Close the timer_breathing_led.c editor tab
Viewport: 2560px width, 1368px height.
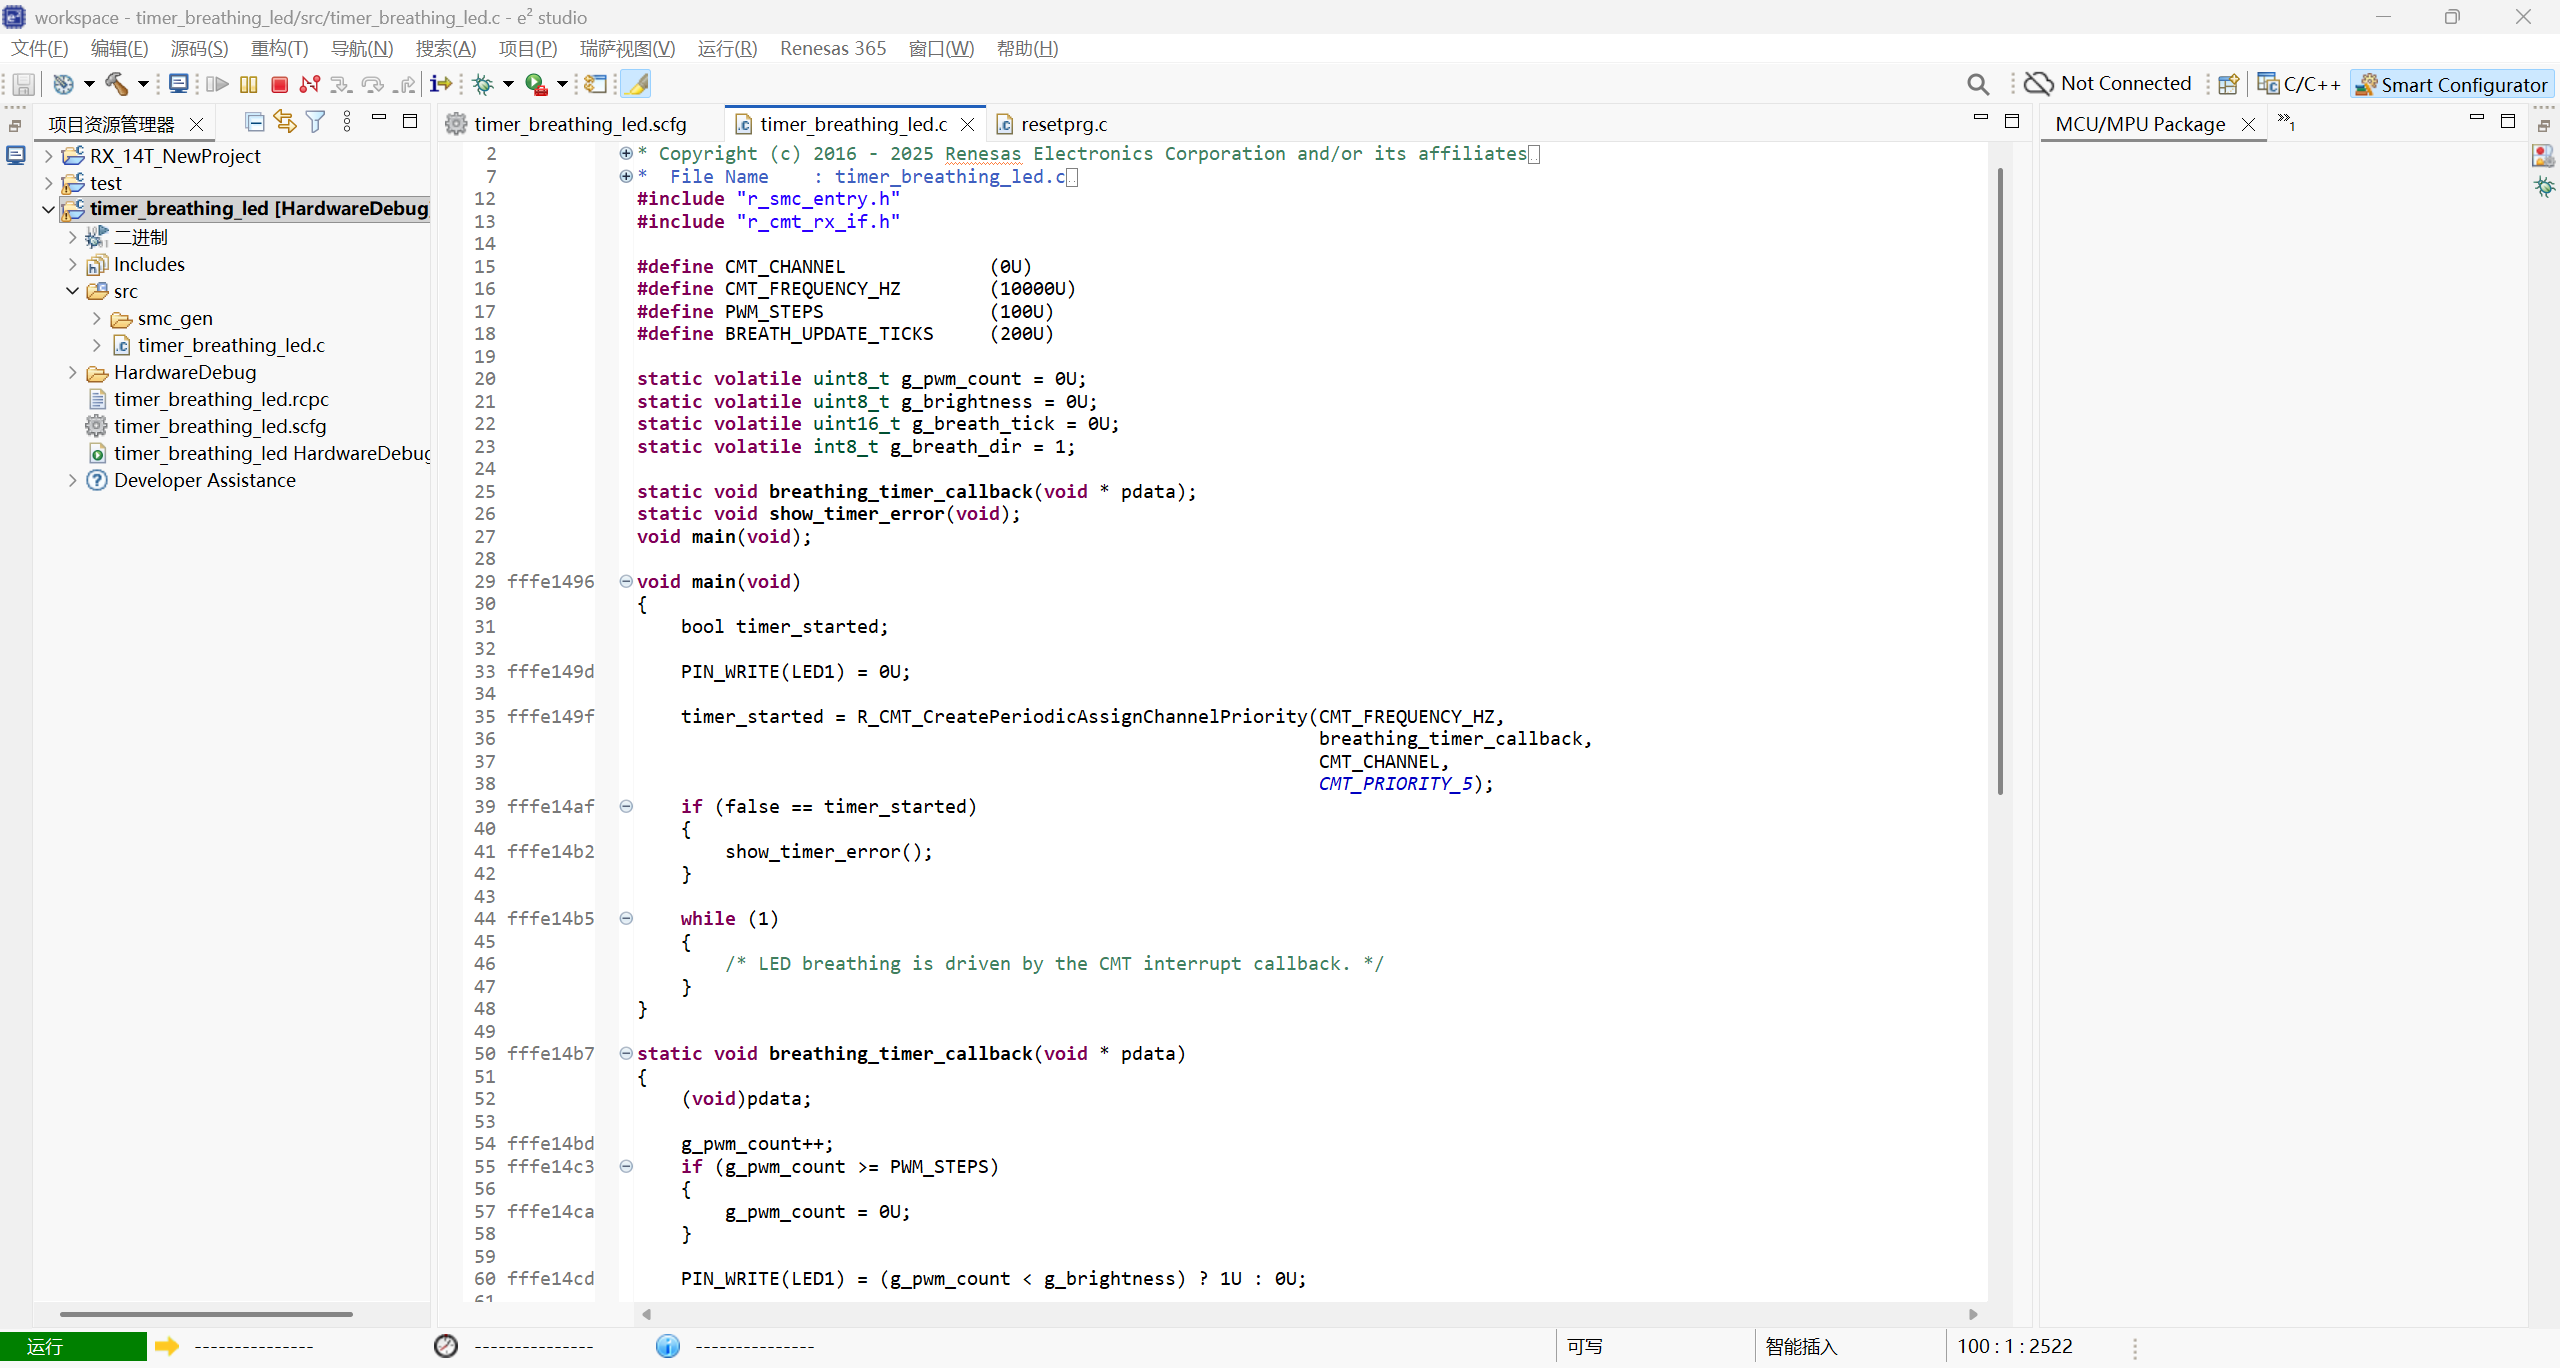pyautogui.click(x=967, y=124)
